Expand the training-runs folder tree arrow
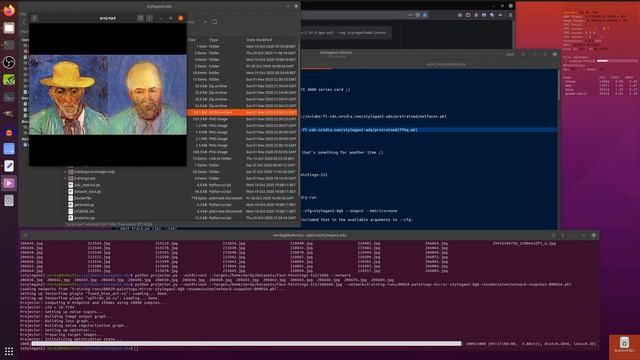640x360 pixels. (x=66, y=178)
